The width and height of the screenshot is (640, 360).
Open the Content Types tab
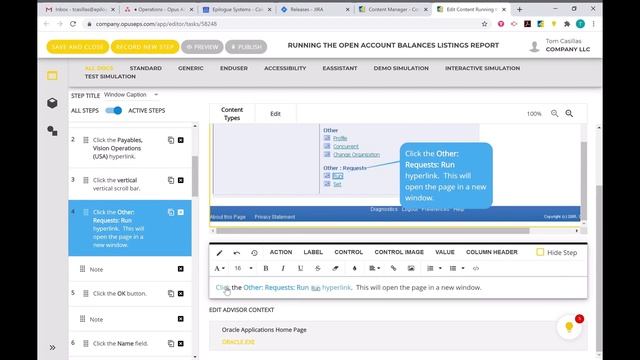(232, 113)
